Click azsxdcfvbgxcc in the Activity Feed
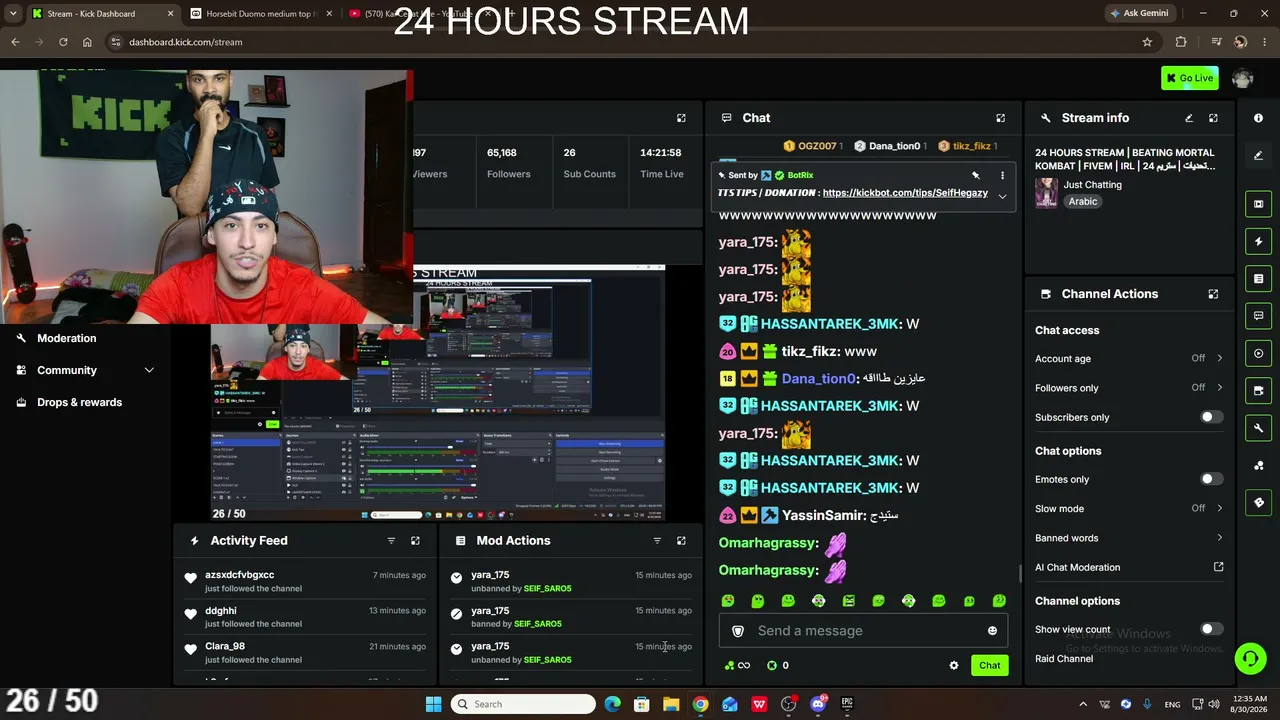This screenshot has height=720, width=1280. click(x=239, y=575)
